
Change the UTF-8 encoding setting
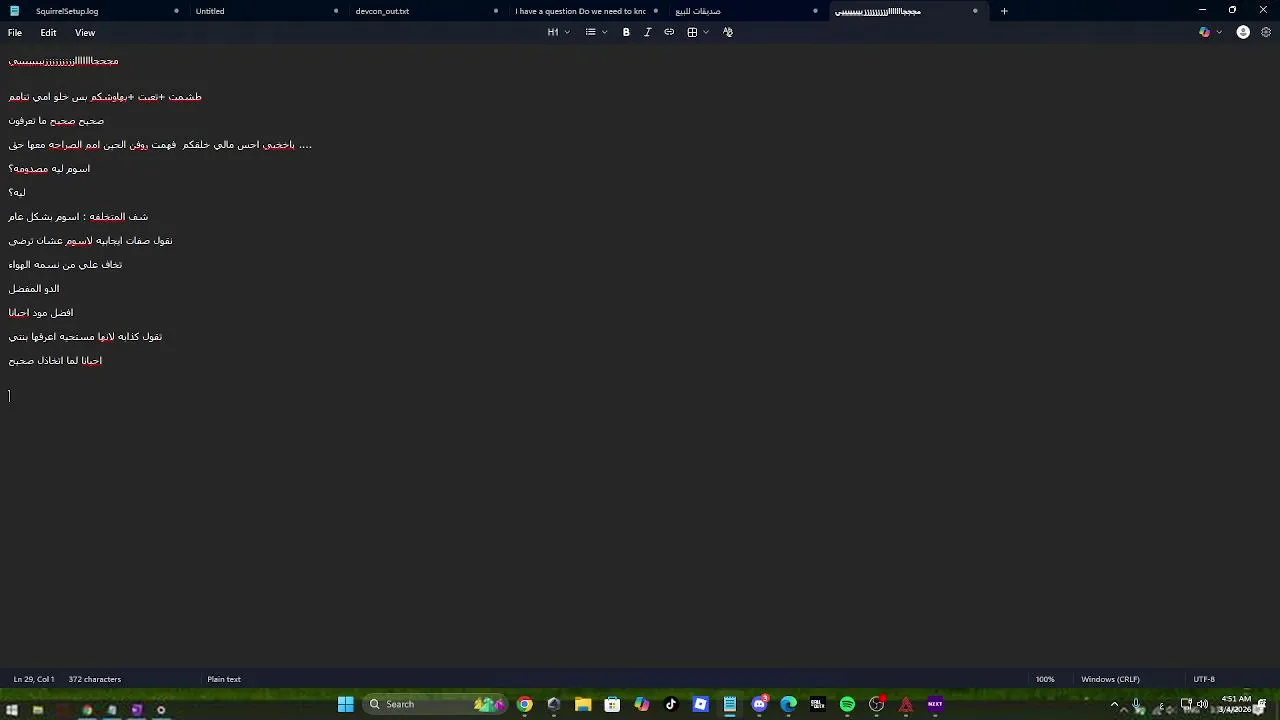[x=1204, y=679]
